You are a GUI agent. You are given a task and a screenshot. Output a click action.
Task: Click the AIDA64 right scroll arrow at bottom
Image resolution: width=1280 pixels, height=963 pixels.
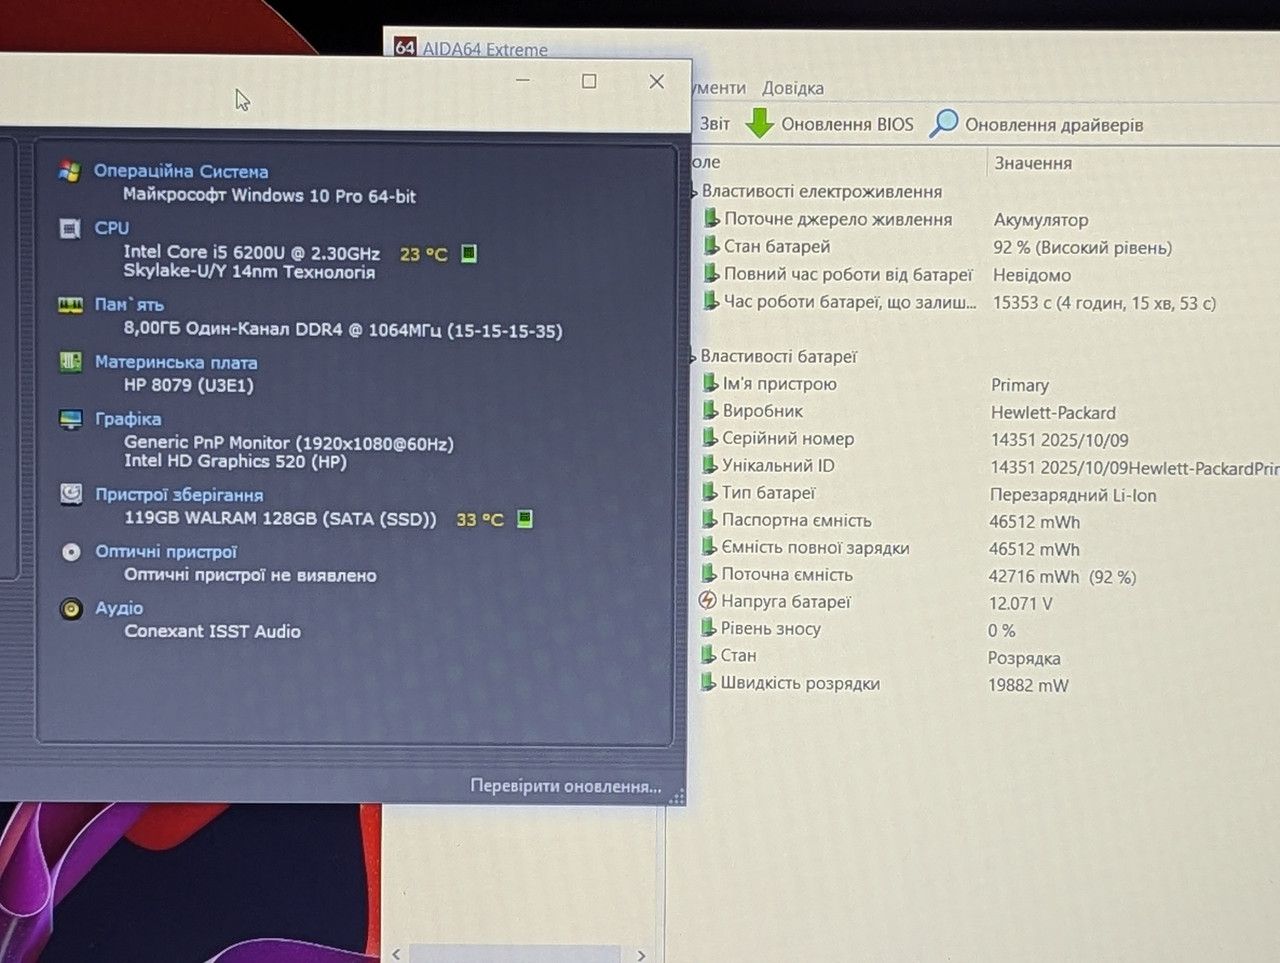click(x=641, y=955)
